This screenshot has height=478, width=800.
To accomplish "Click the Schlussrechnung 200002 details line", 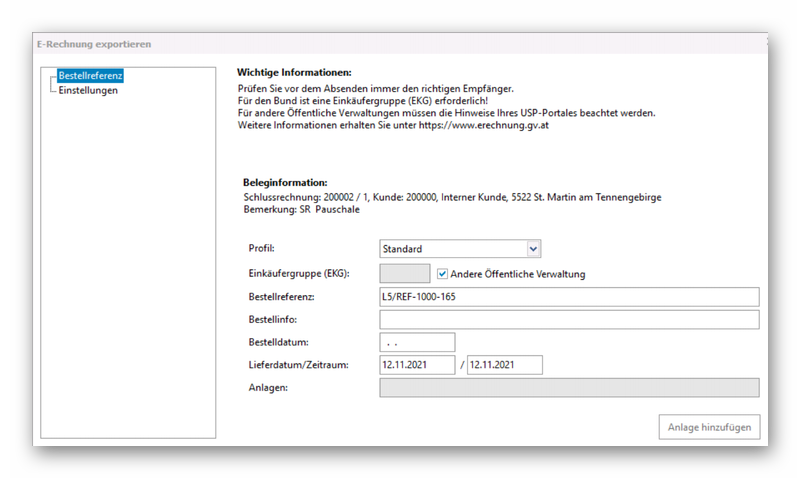I will click(451, 197).
